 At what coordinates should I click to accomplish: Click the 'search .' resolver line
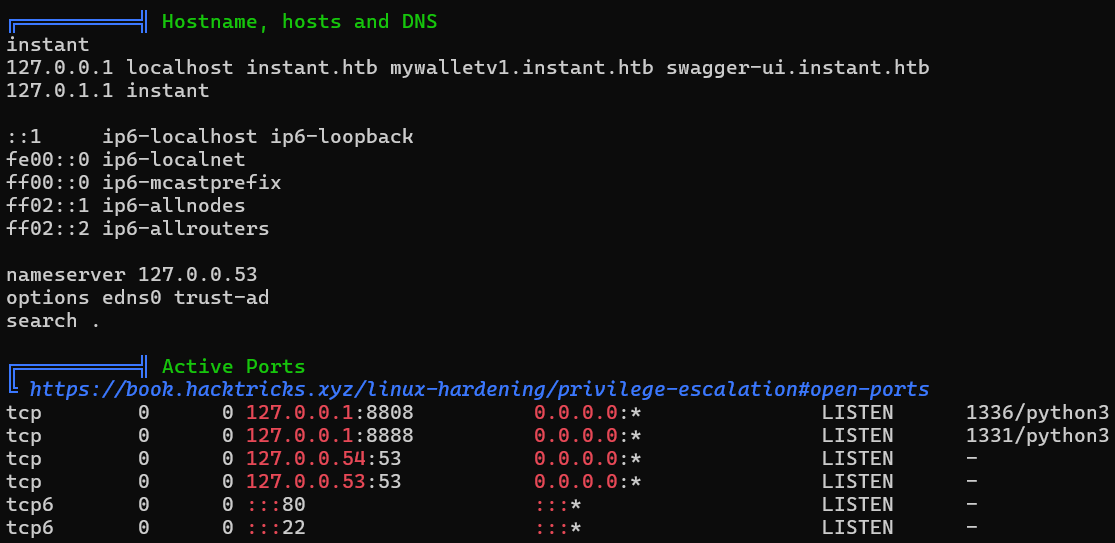[x=53, y=321]
